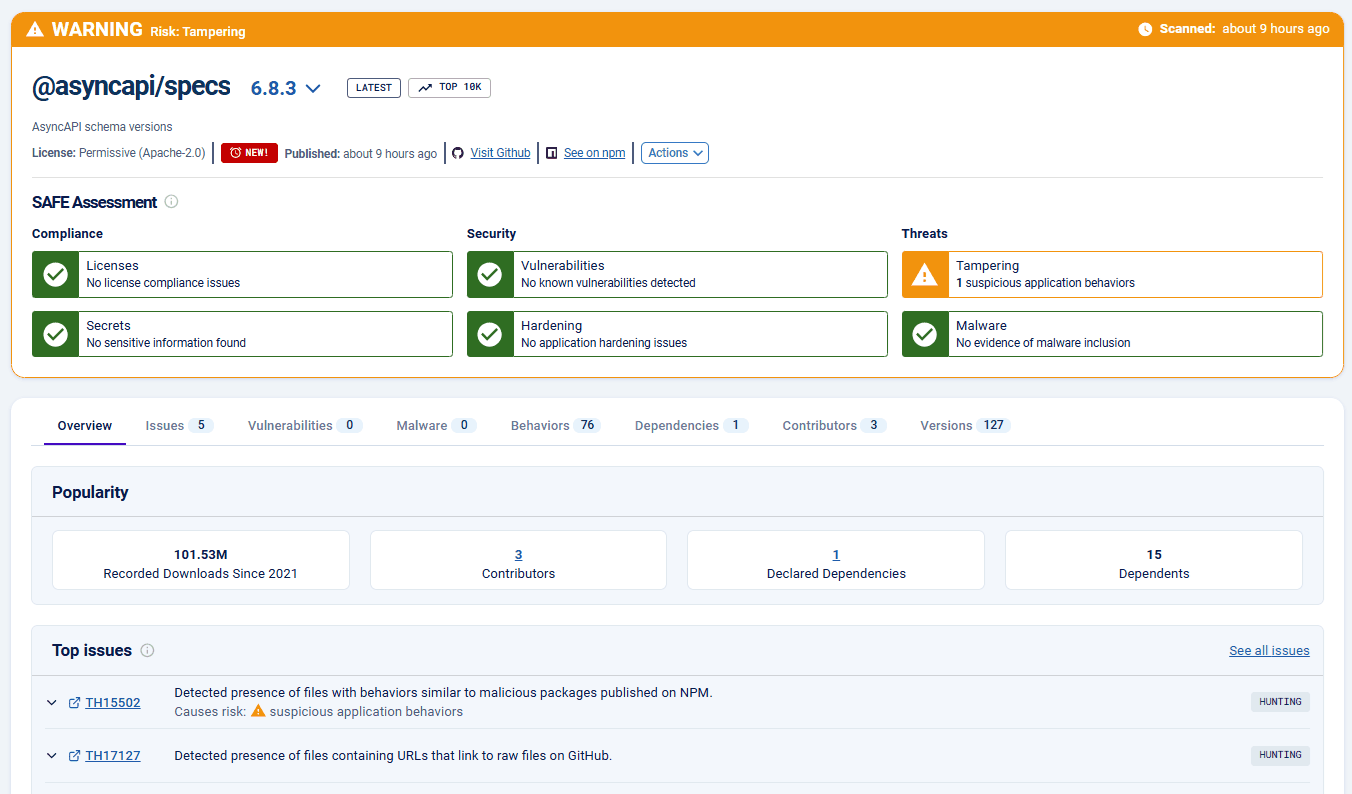Viewport: 1352px width, 794px height.
Task: Open the Dependencies tab
Action: (676, 425)
